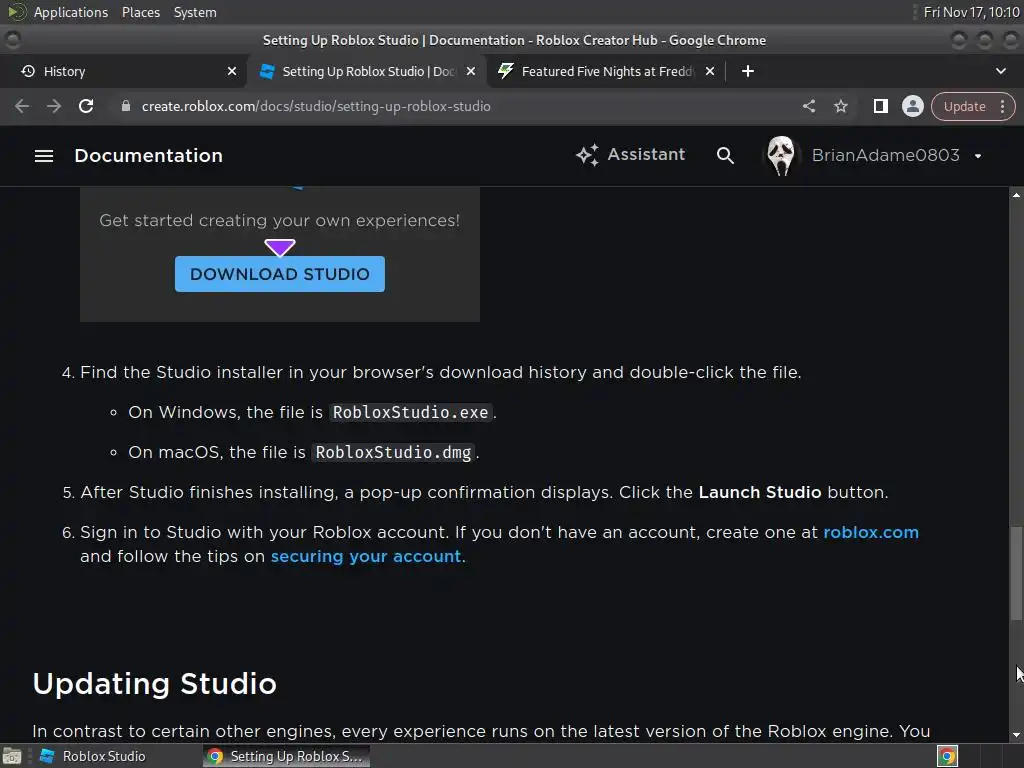1024x768 pixels.
Task: Click the RobloxStudio.dmg code text
Action: (x=393, y=453)
